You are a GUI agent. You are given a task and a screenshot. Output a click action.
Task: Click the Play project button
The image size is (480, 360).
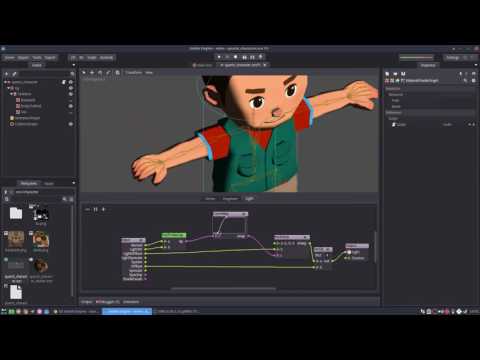point(219,57)
